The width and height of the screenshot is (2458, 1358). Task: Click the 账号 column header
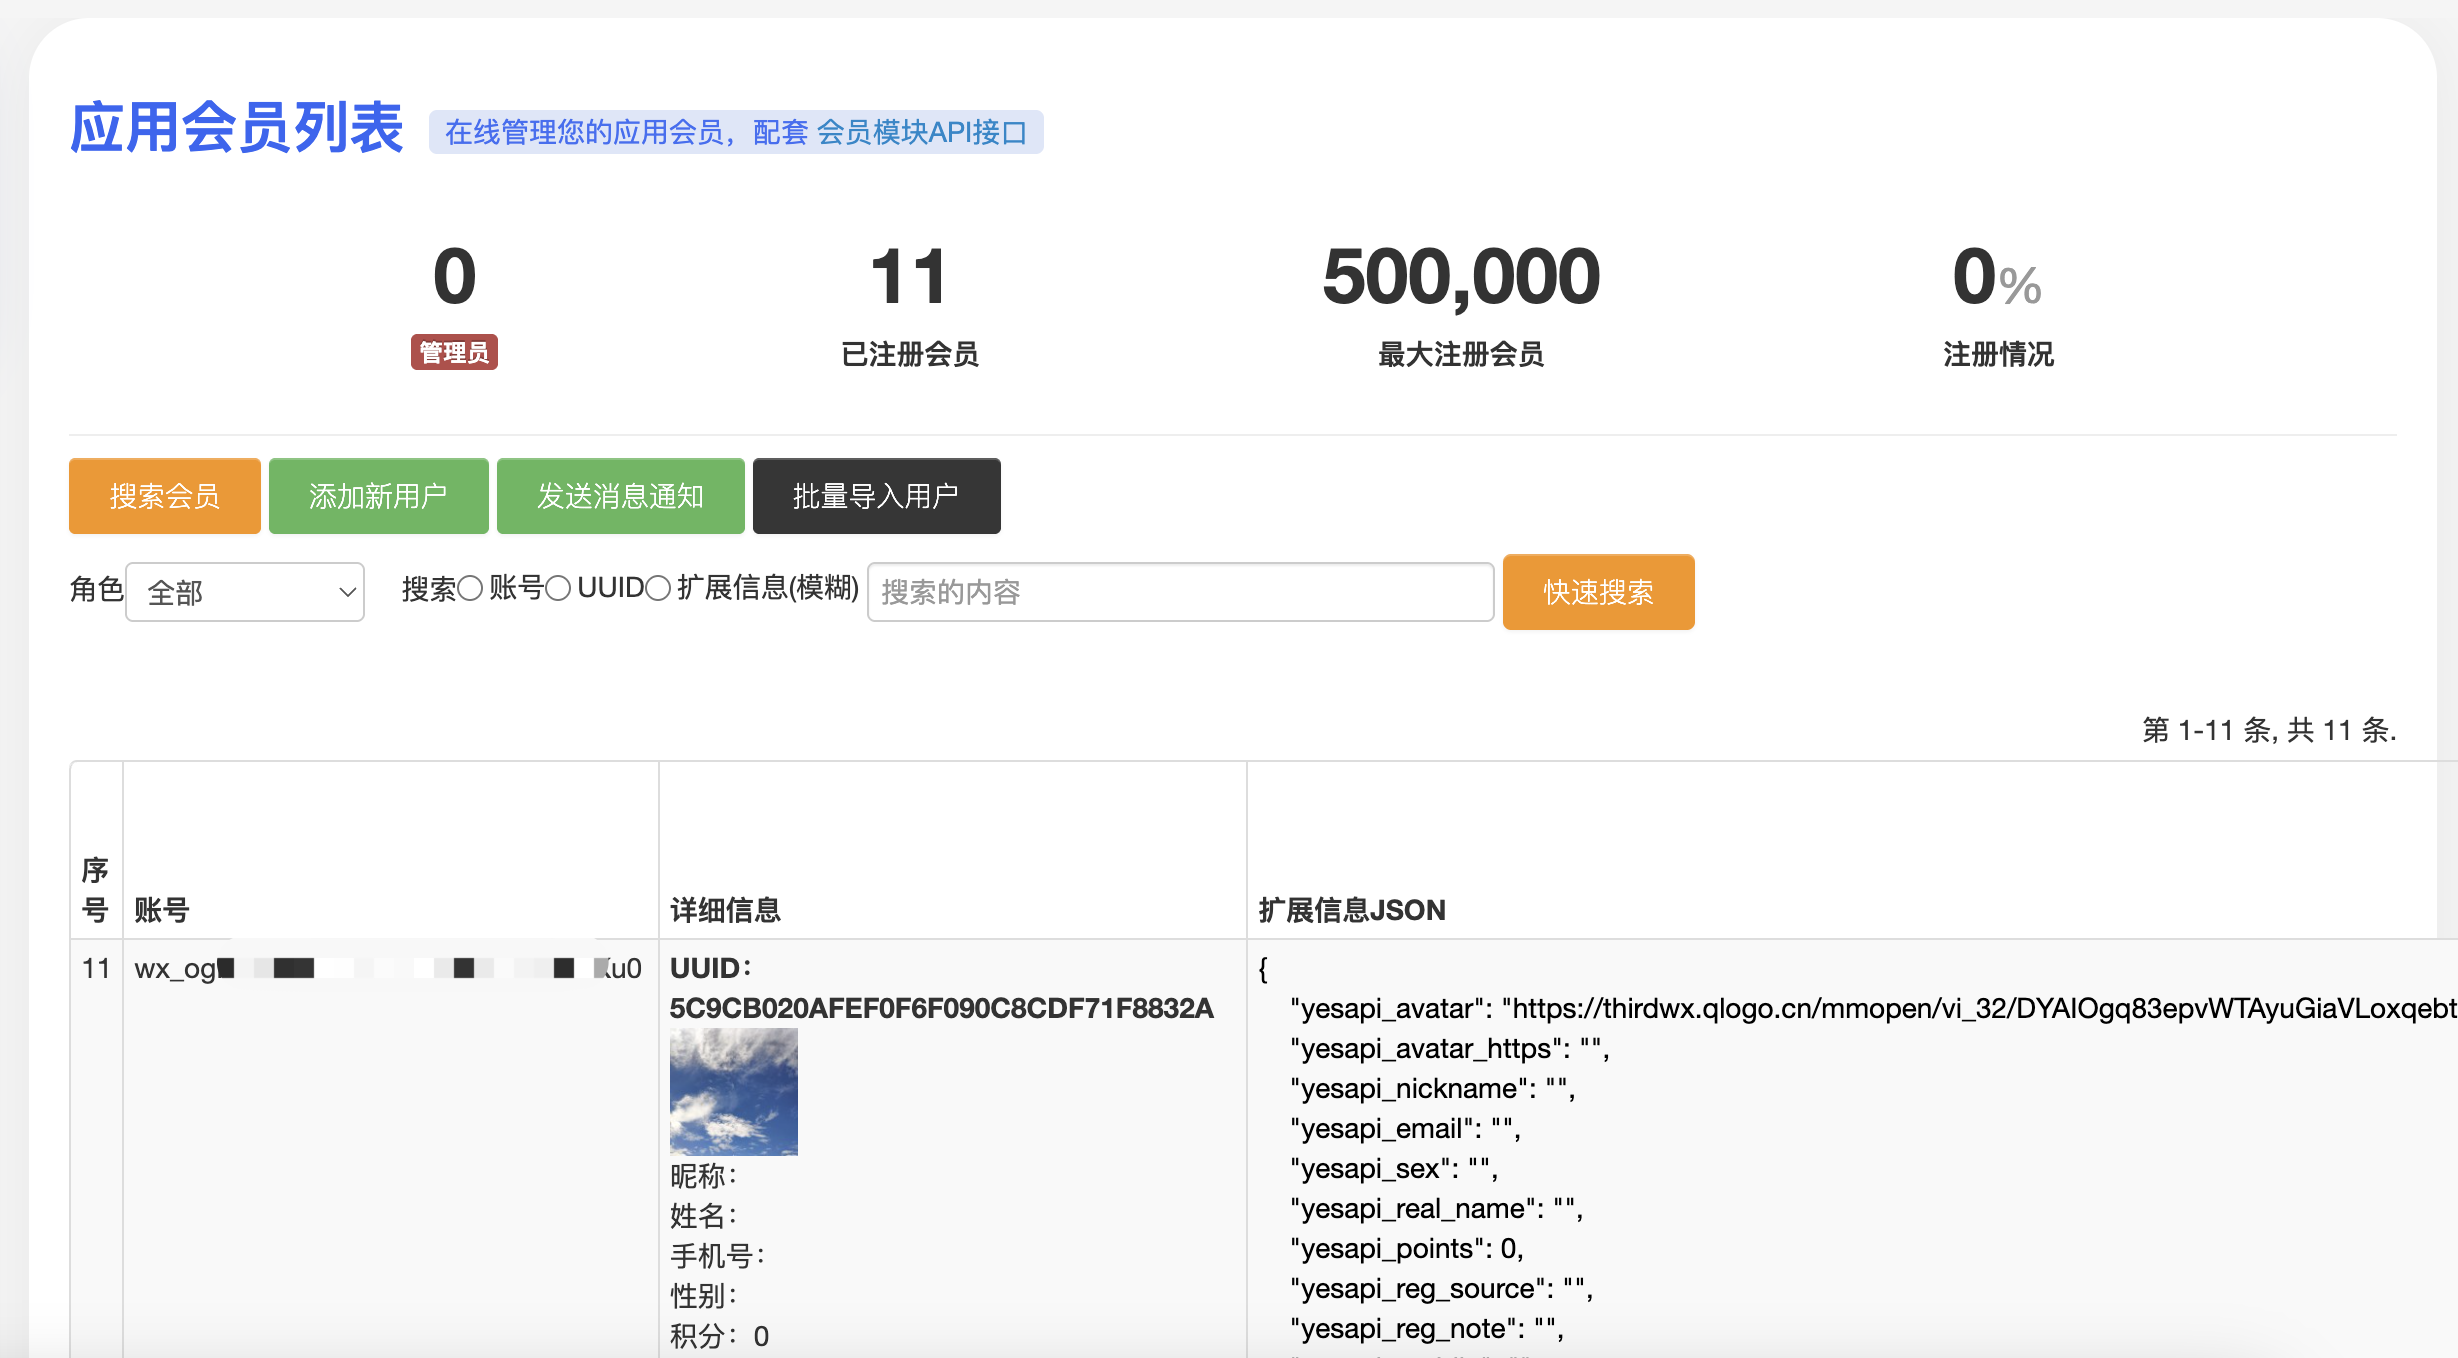click(162, 910)
